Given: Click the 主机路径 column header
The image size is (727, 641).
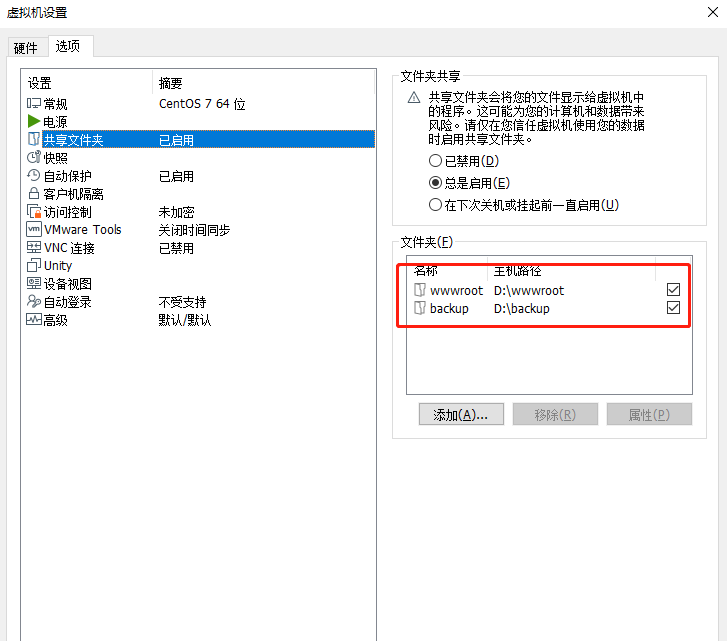Looking at the screenshot, I should click(571, 270).
